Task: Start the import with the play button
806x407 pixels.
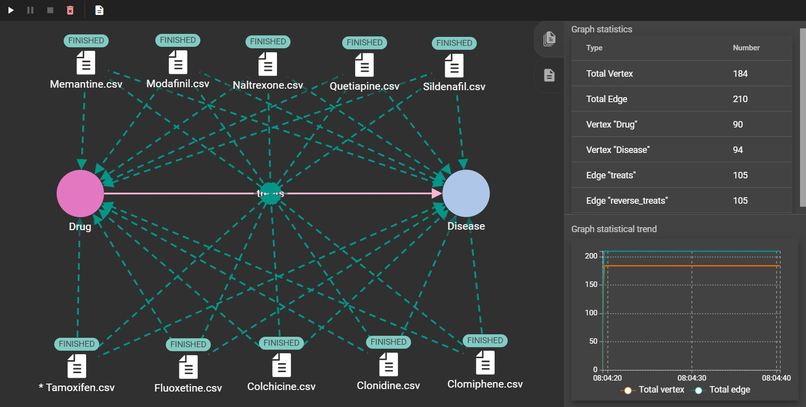Action: tap(11, 10)
